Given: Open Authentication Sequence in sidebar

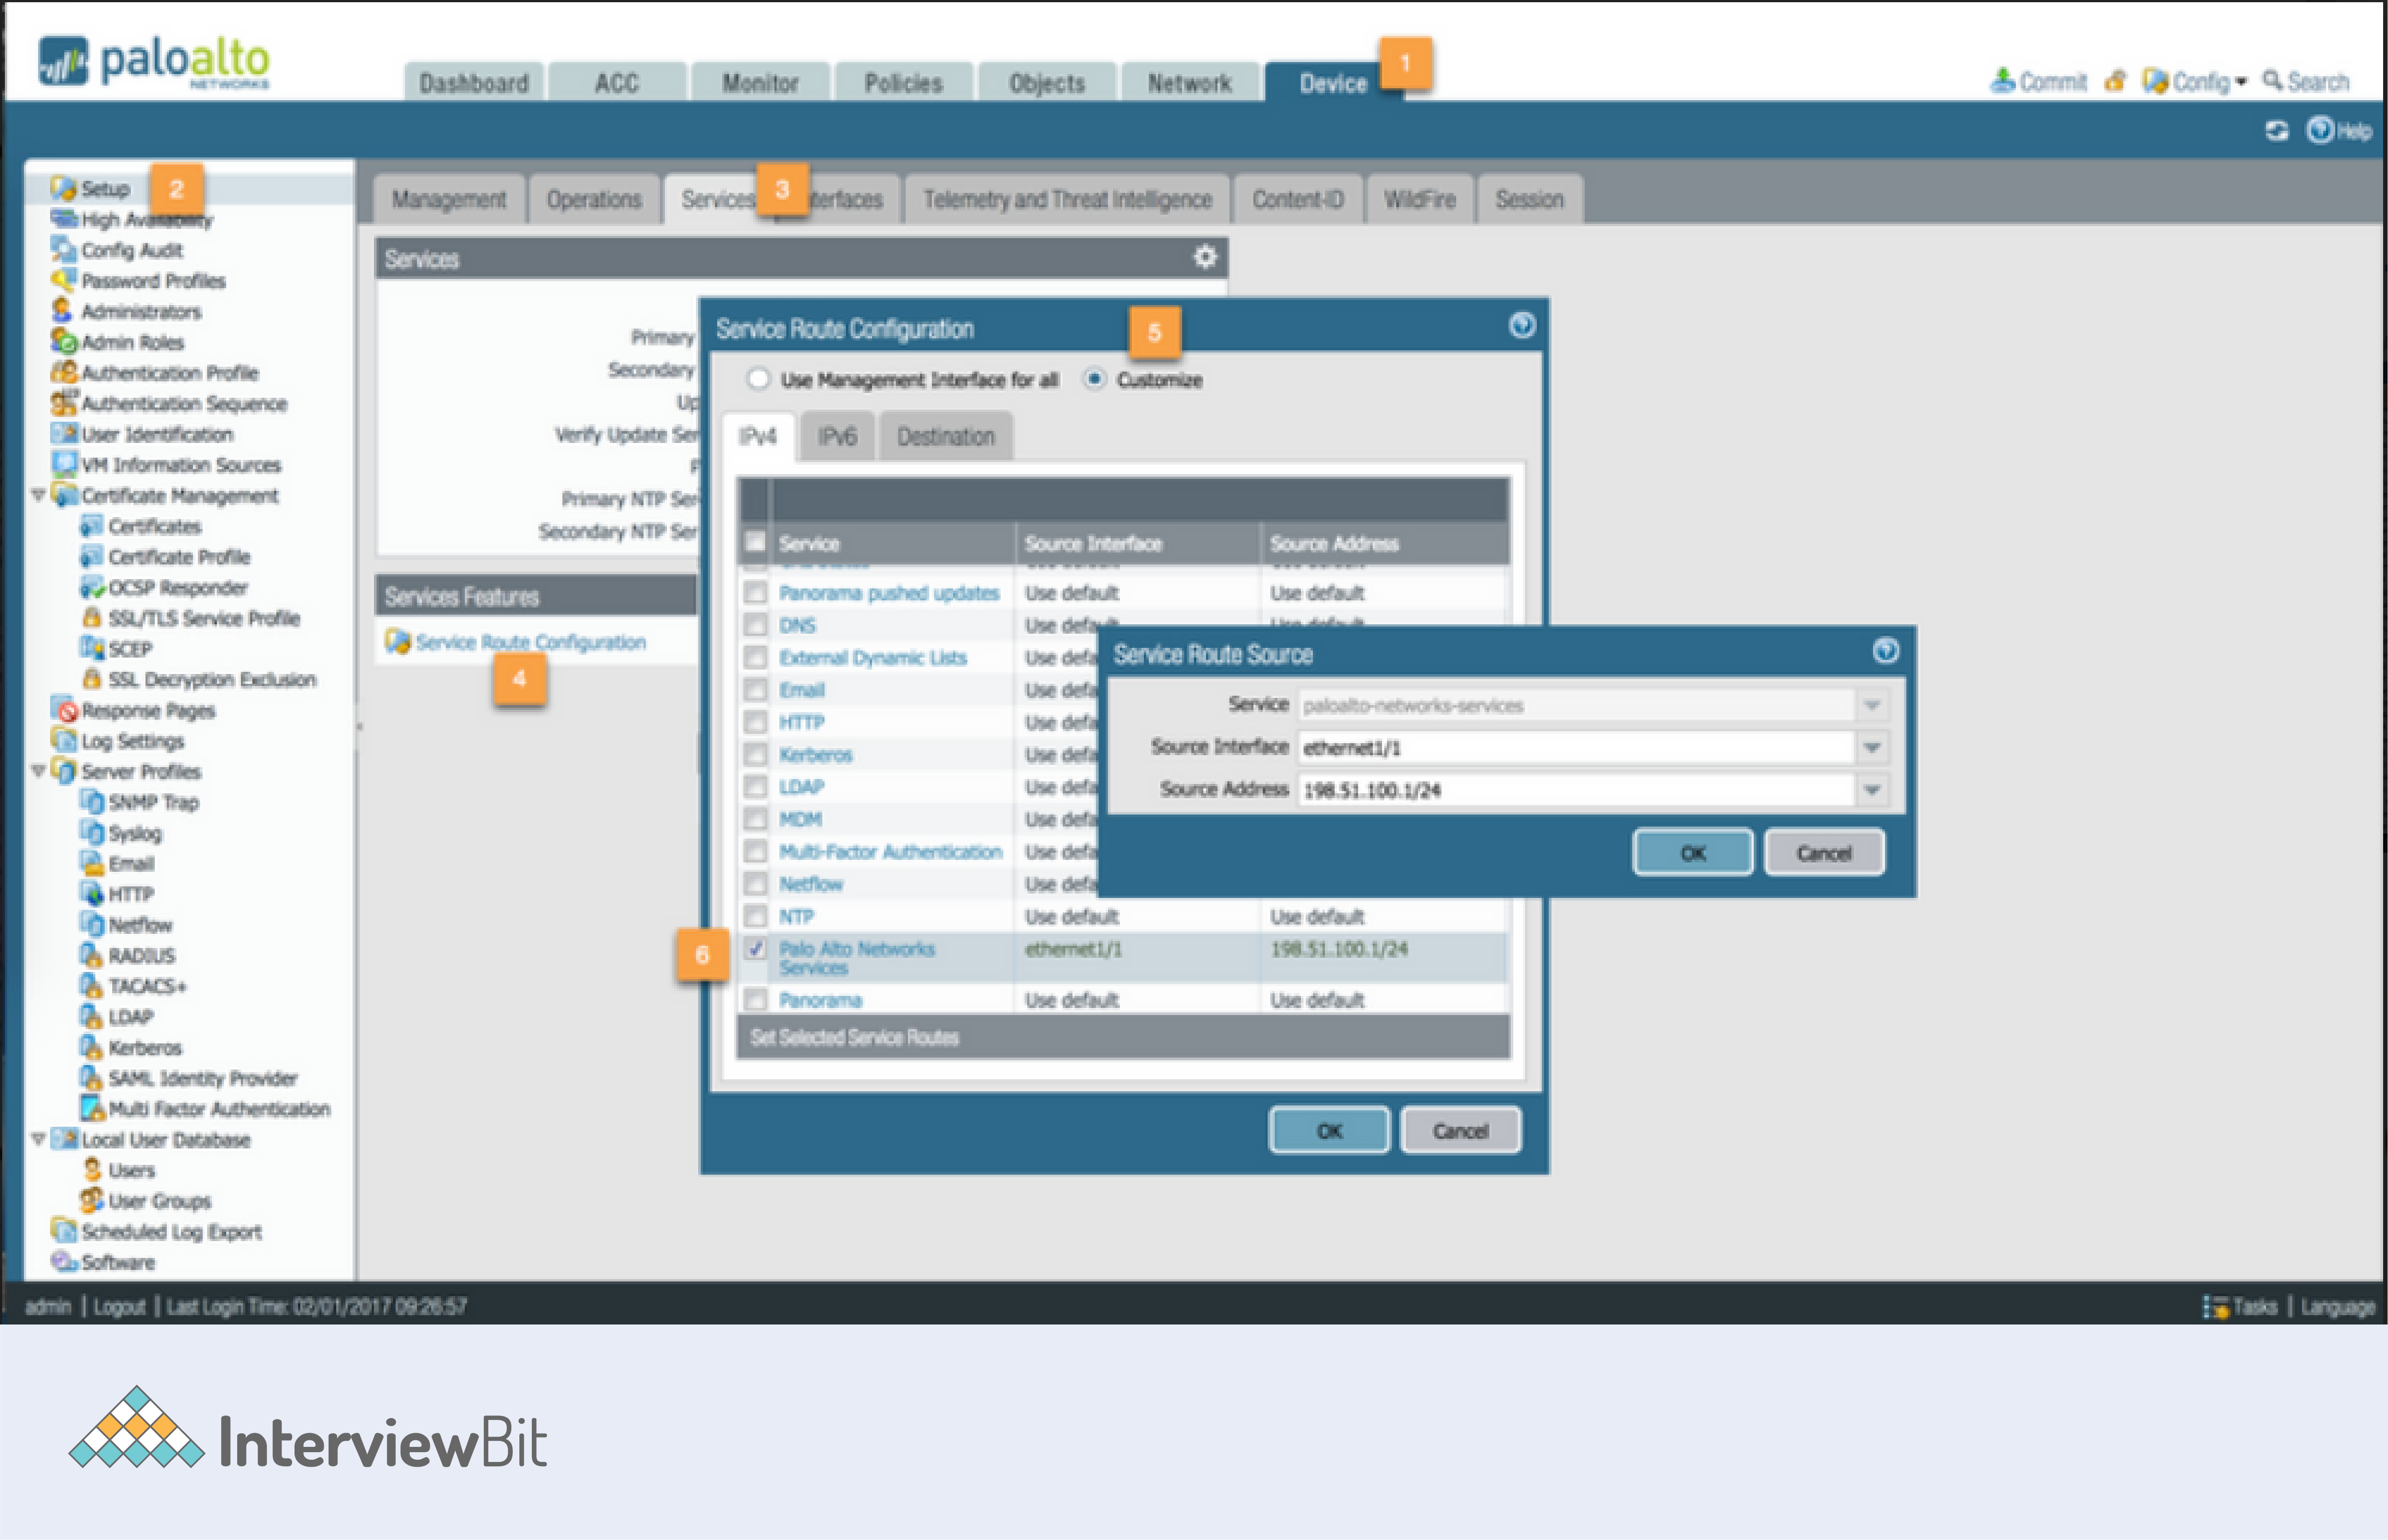Looking at the screenshot, I should tap(169, 403).
